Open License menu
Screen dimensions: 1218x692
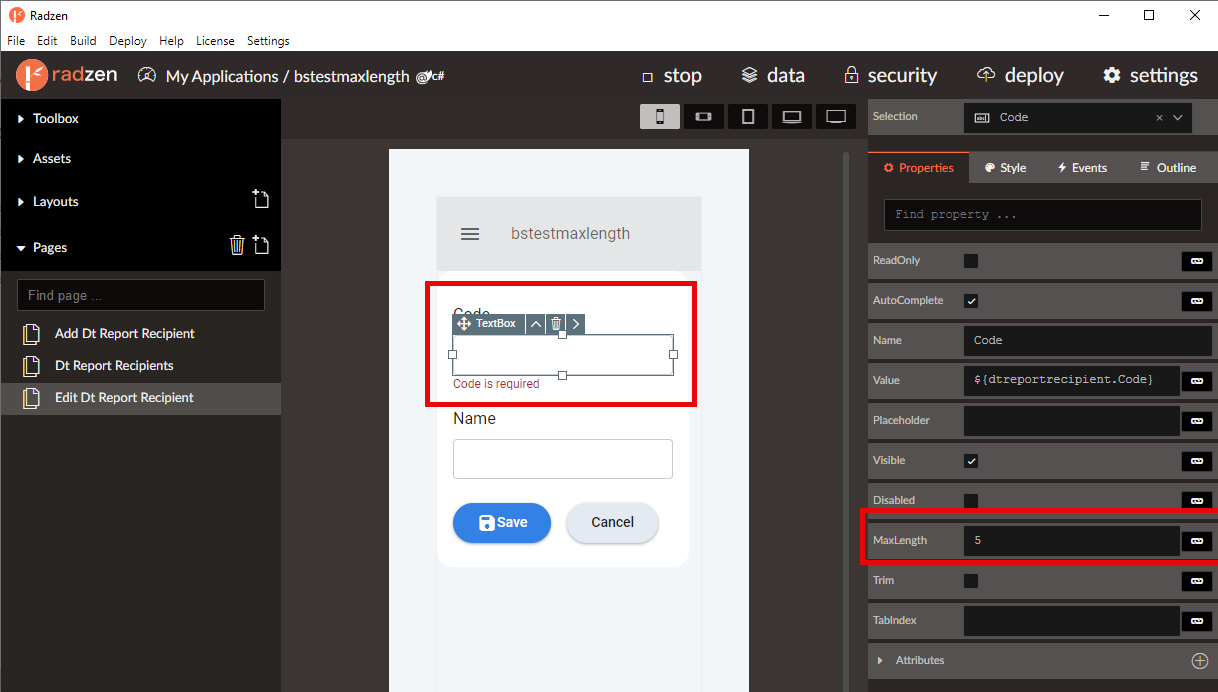tap(215, 41)
